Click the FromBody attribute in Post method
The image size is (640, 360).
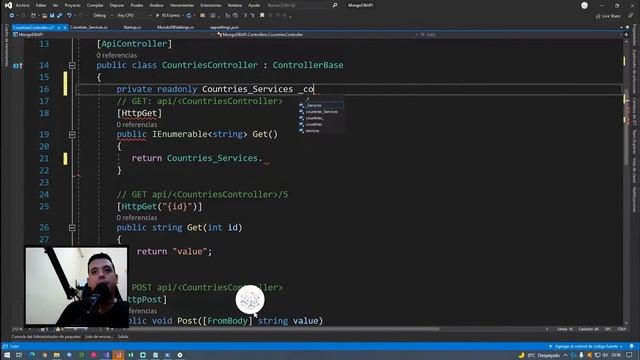(227, 321)
